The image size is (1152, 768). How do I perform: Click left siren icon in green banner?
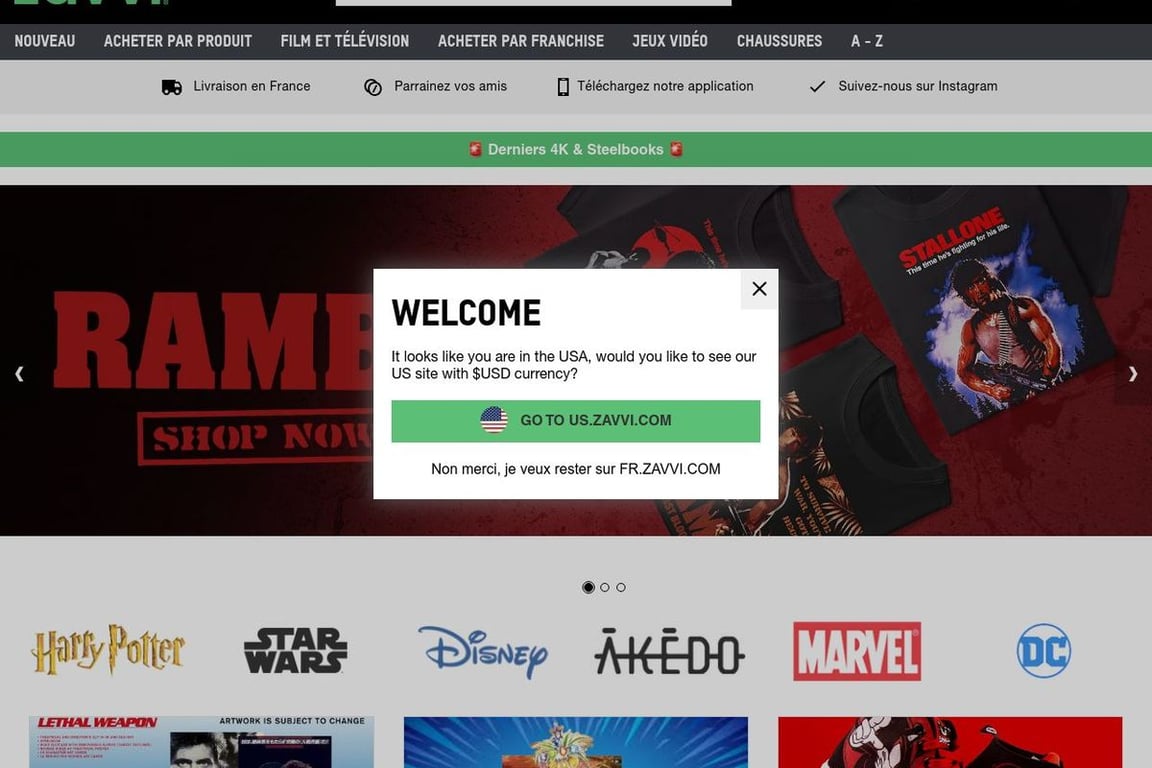point(475,149)
